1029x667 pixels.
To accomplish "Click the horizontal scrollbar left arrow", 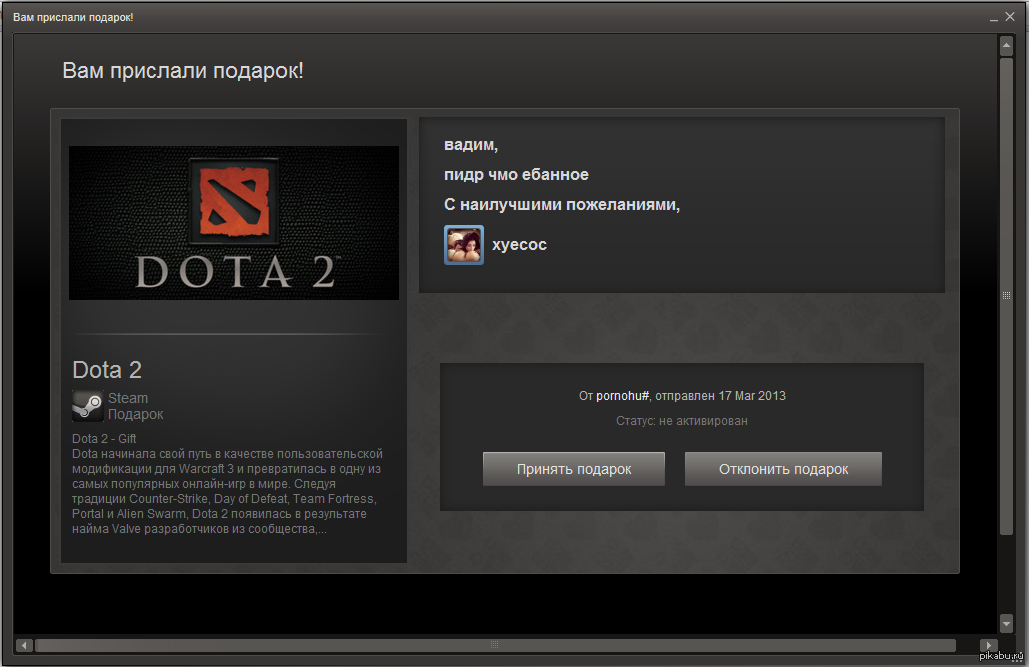I will 25,645.
